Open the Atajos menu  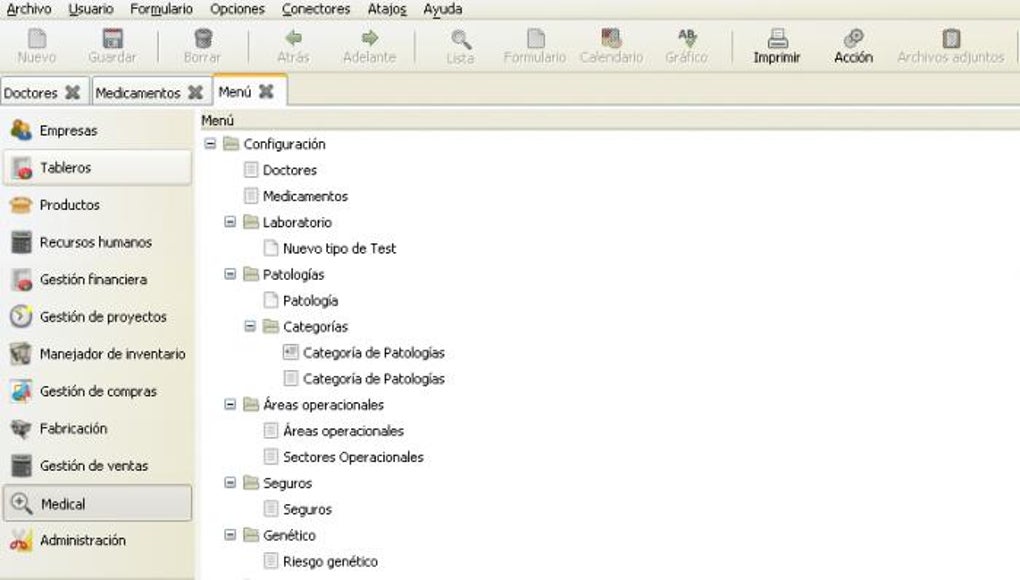[x=387, y=9]
